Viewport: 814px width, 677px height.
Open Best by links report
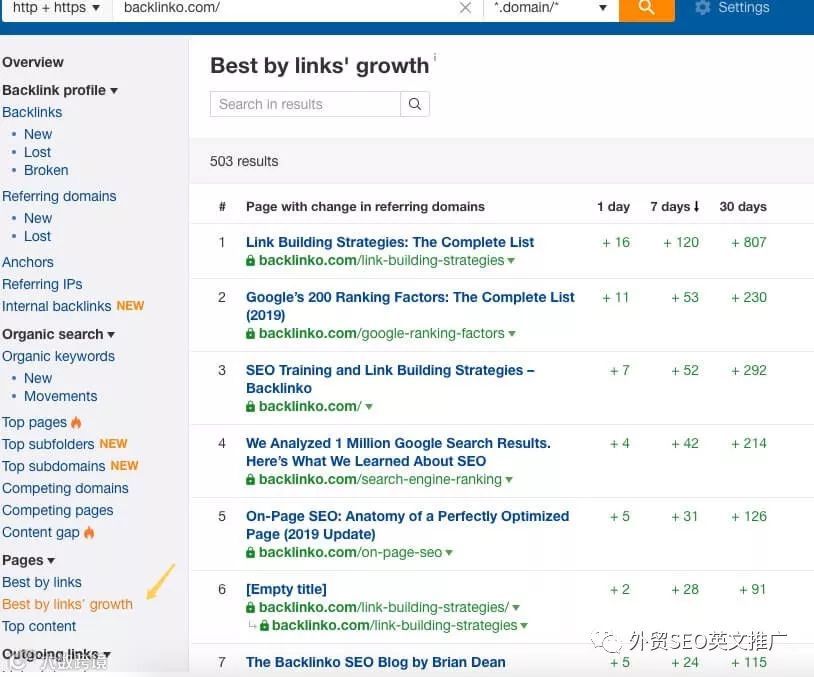(42, 583)
